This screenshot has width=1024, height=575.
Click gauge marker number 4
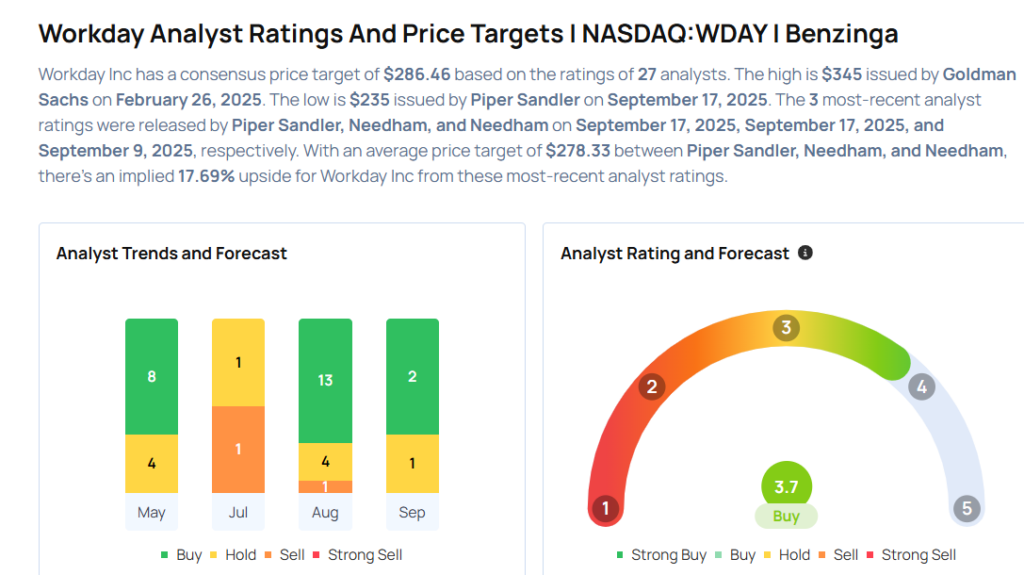(x=921, y=386)
